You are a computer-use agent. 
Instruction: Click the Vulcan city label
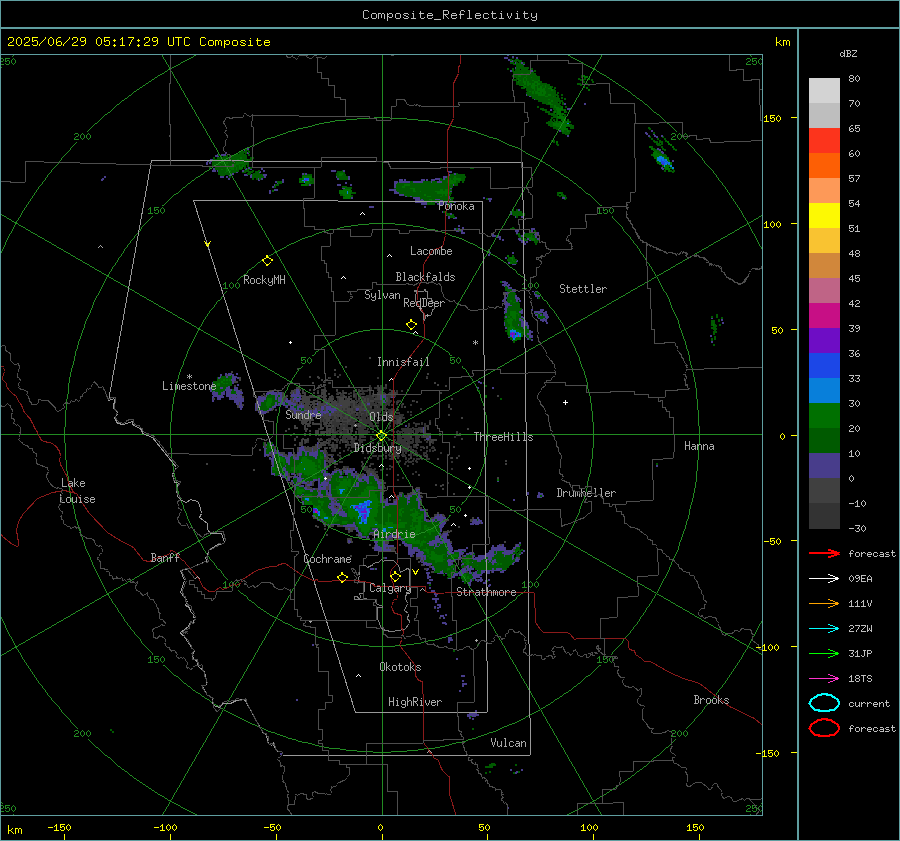tap(508, 743)
